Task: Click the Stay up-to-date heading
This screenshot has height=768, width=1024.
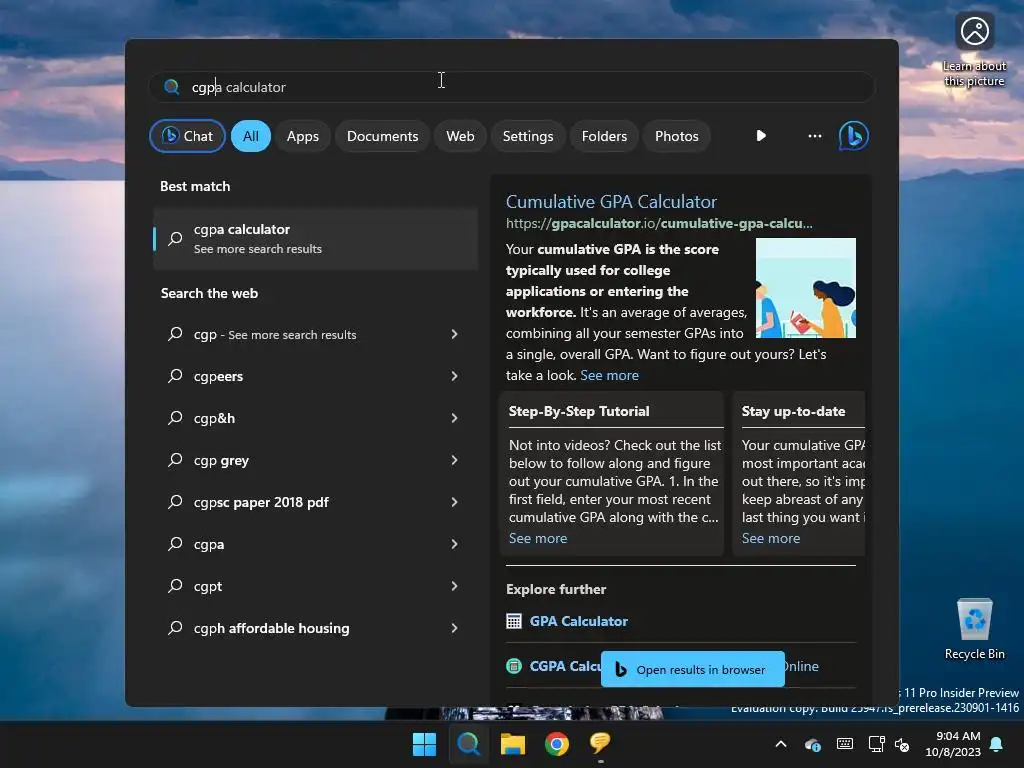Action: (x=793, y=411)
